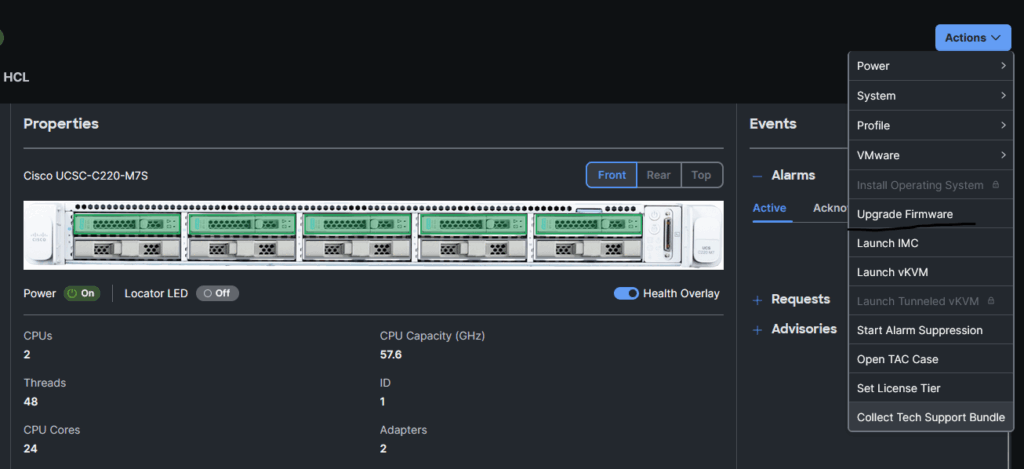Click CPU Cores value 24
Viewport: 1024px width, 469px height.
(30, 449)
